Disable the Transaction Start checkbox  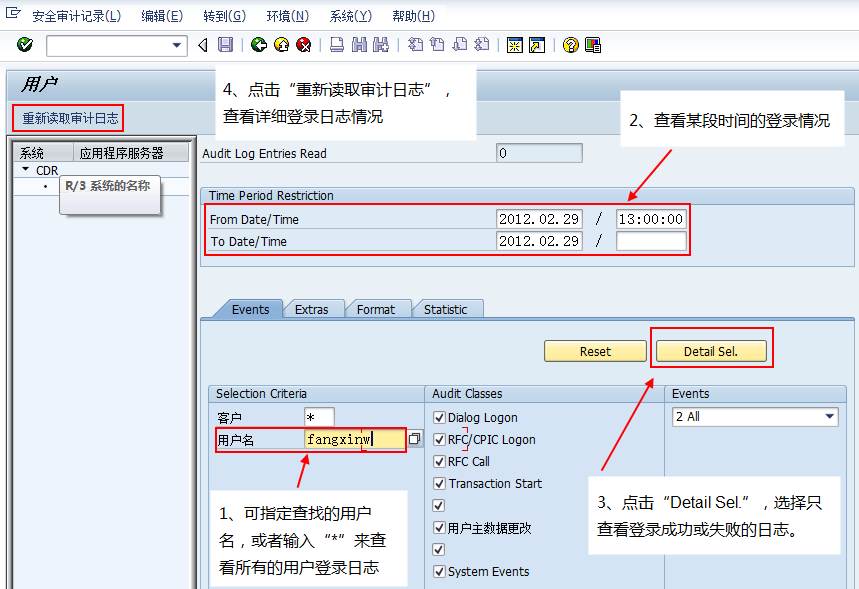pos(439,484)
